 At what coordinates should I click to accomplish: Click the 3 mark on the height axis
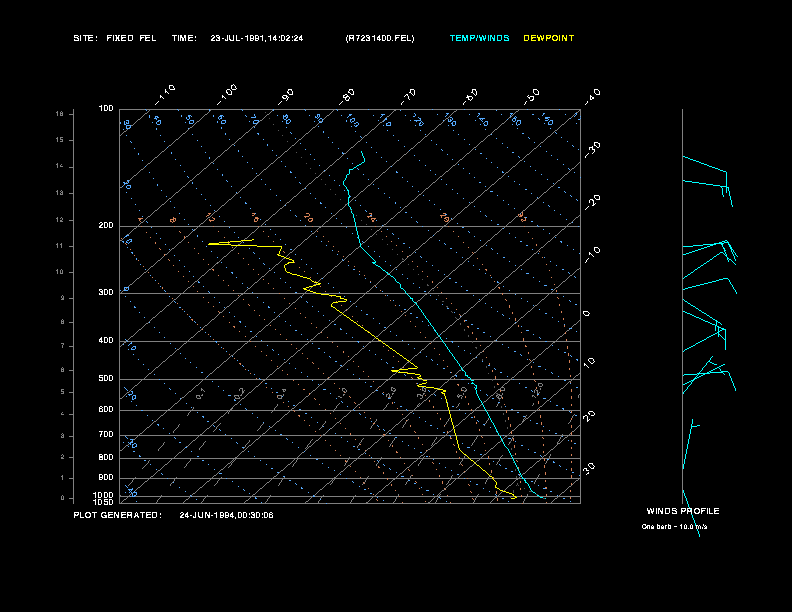pos(63,436)
